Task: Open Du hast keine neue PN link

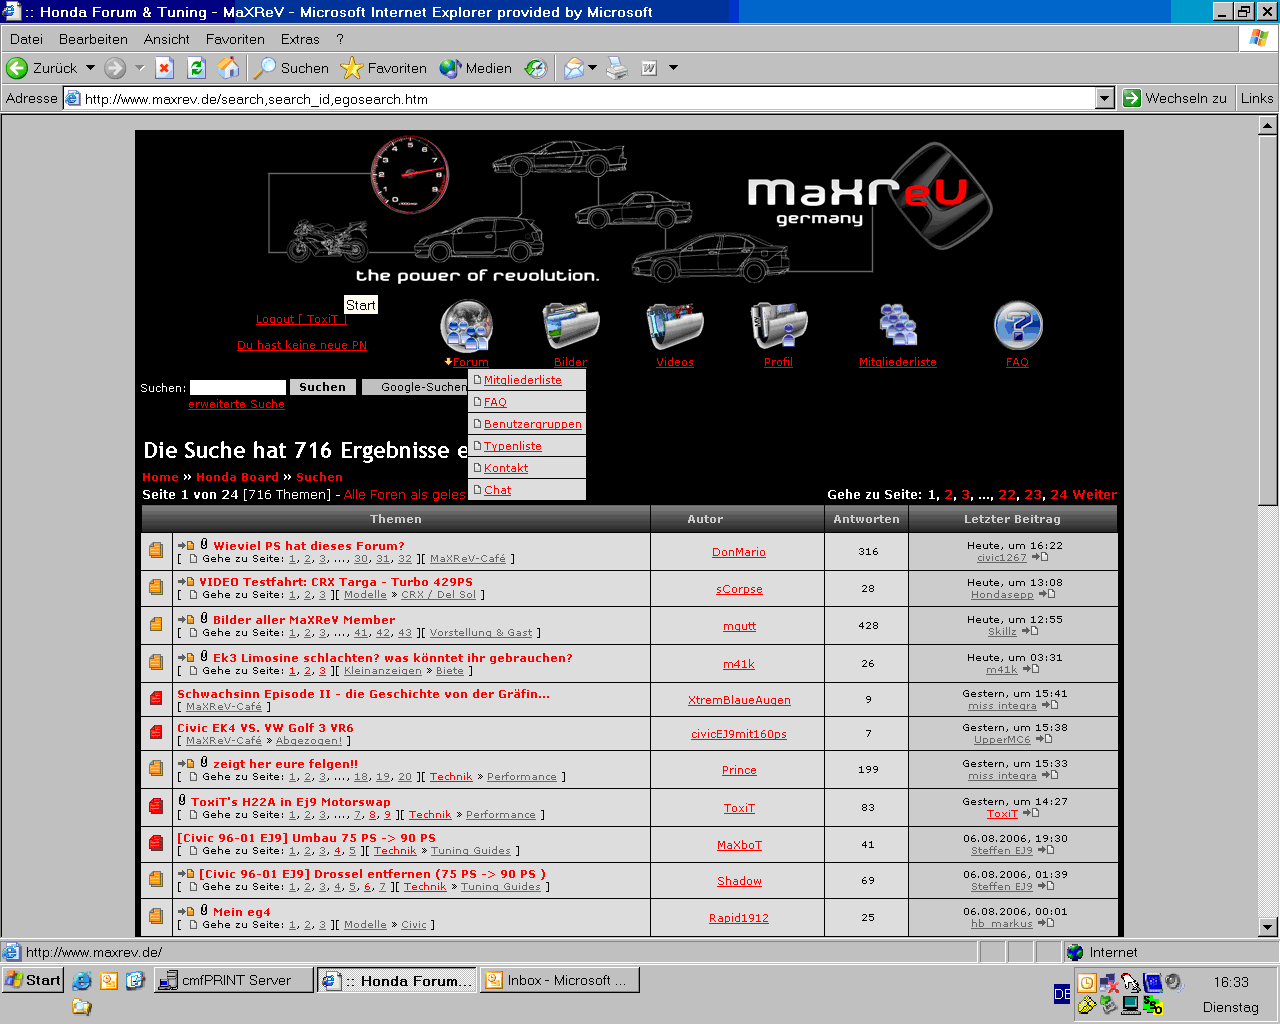Action: point(302,345)
